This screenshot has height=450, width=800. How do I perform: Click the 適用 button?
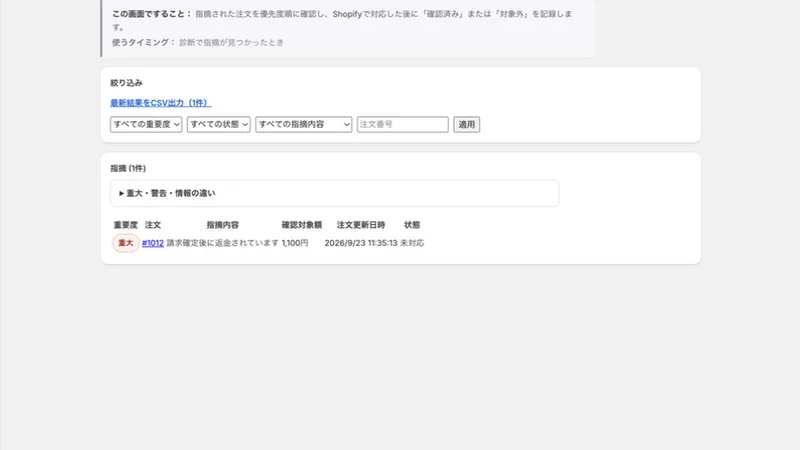click(x=466, y=124)
